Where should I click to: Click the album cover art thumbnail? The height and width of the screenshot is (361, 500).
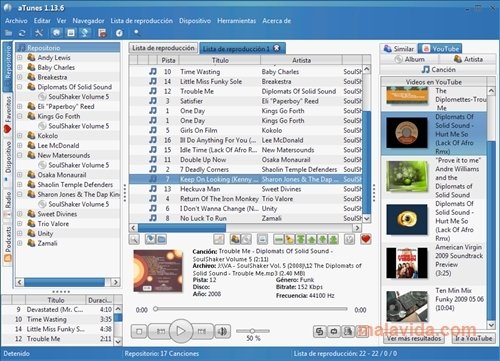click(x=158, y=271)
